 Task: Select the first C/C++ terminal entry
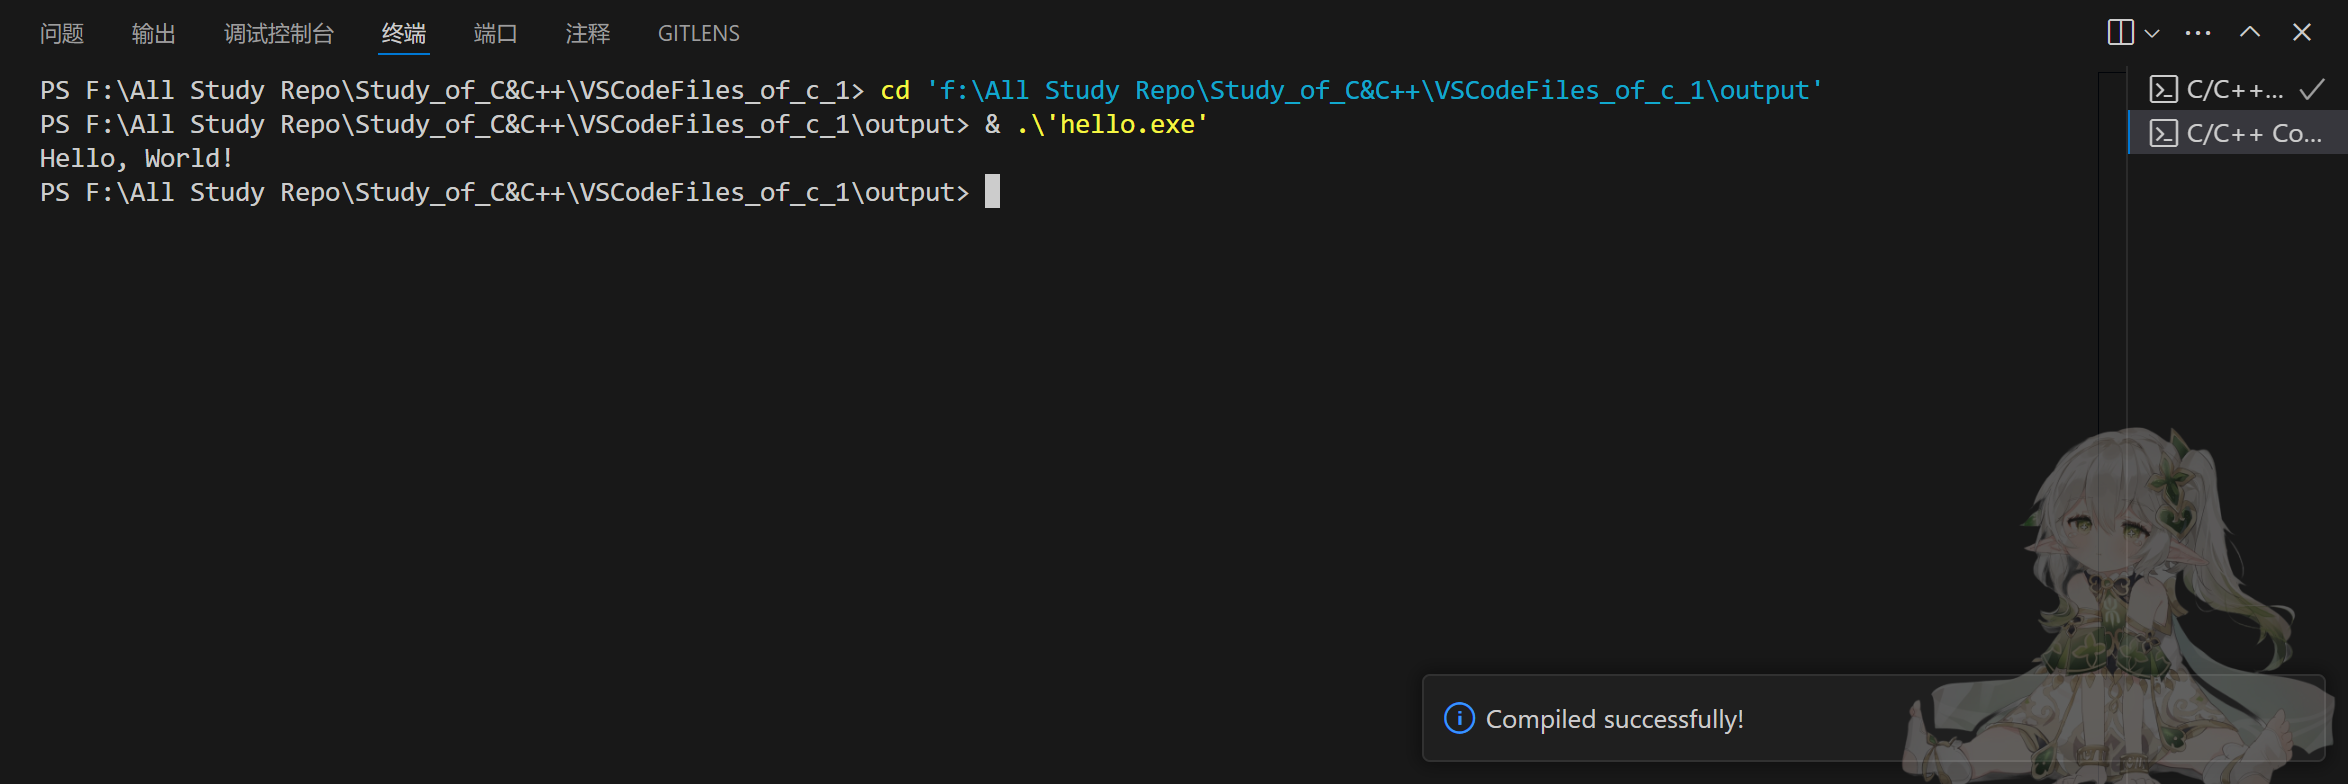tap(2234, 90)
